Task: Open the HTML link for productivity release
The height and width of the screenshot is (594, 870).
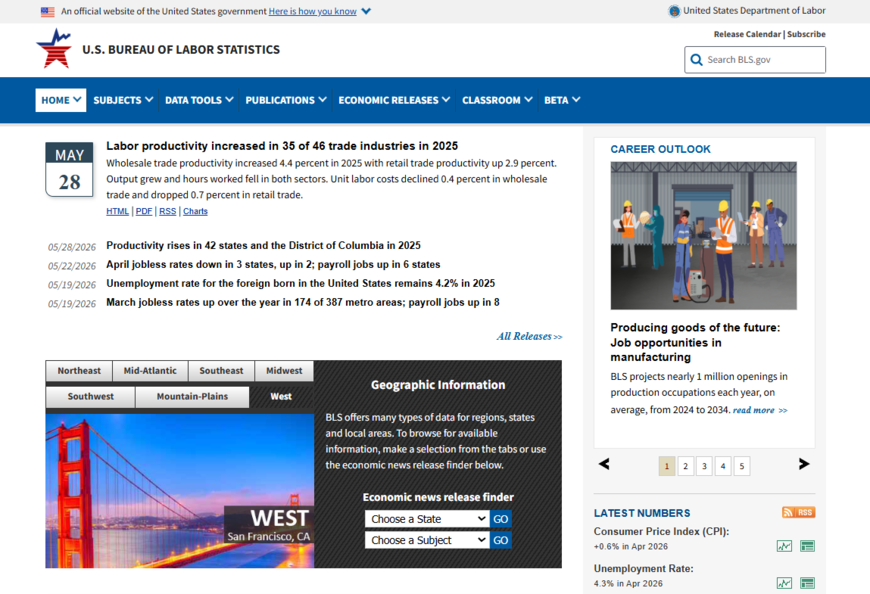Action: point(117,211)
